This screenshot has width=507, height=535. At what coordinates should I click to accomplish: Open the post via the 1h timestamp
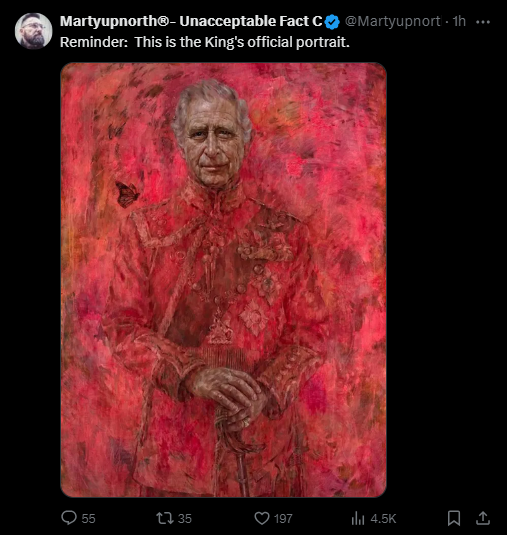[459, 21]
